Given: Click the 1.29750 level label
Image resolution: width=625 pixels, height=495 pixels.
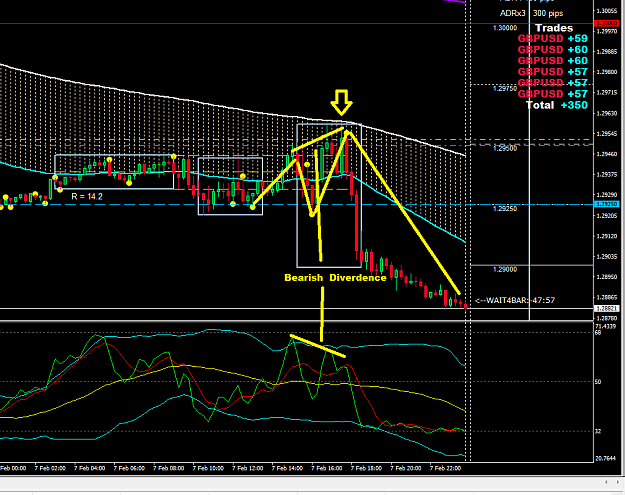Looking at the screenshot, I should pyautogui.click(x=505, y=88).
